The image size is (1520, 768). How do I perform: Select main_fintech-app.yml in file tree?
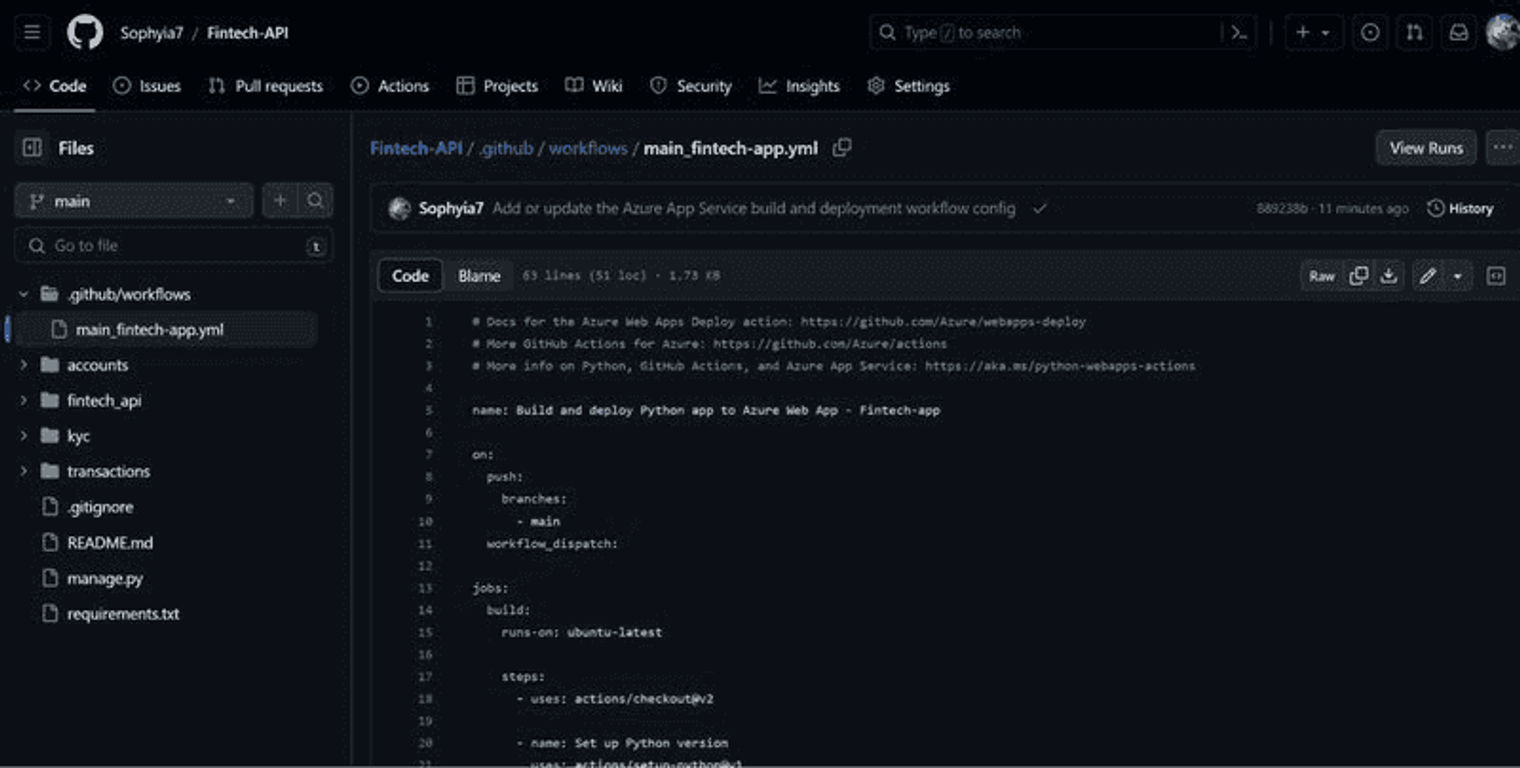coord(166,330)
